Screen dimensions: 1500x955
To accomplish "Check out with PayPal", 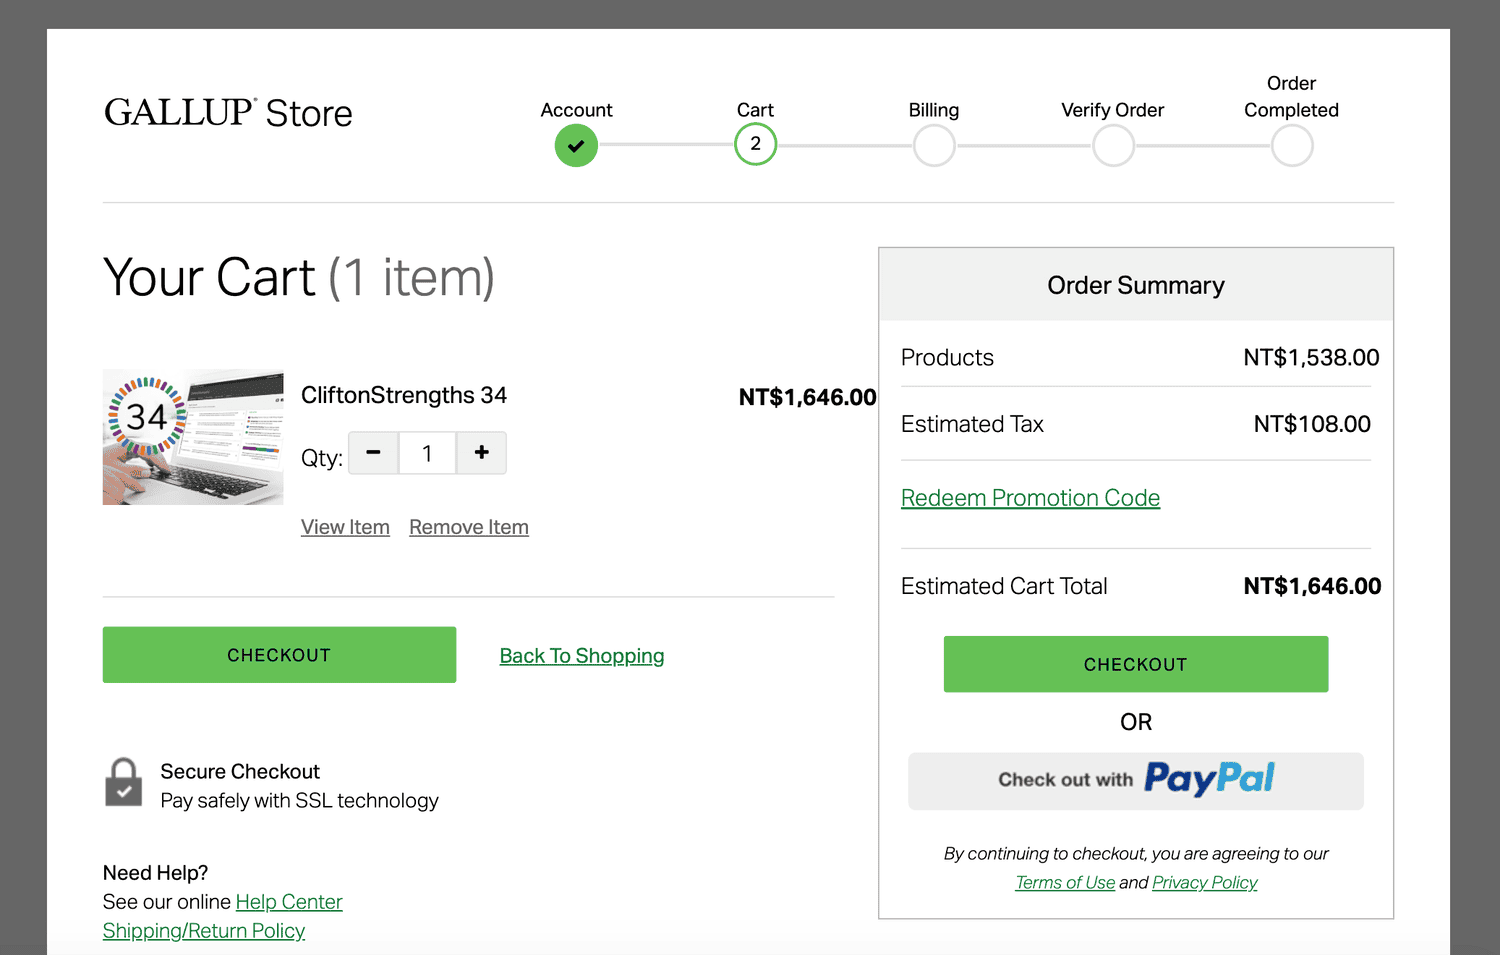I will (1136, 781).
